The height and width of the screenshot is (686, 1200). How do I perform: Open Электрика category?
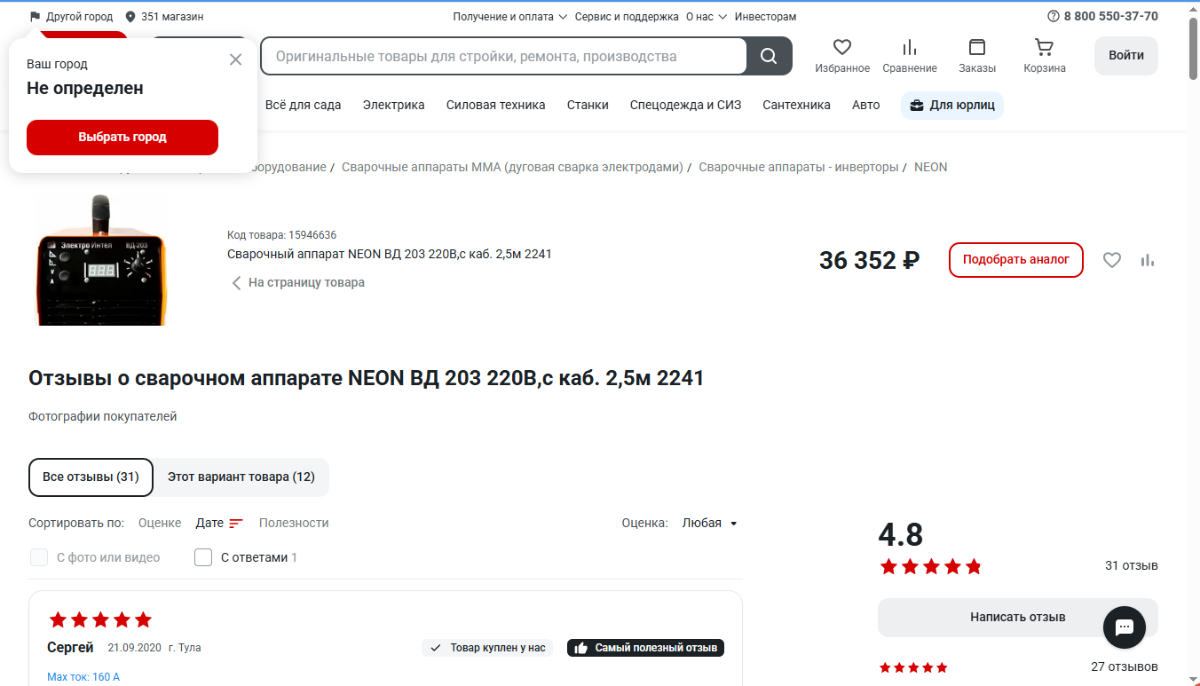click(x=393, y=105)
